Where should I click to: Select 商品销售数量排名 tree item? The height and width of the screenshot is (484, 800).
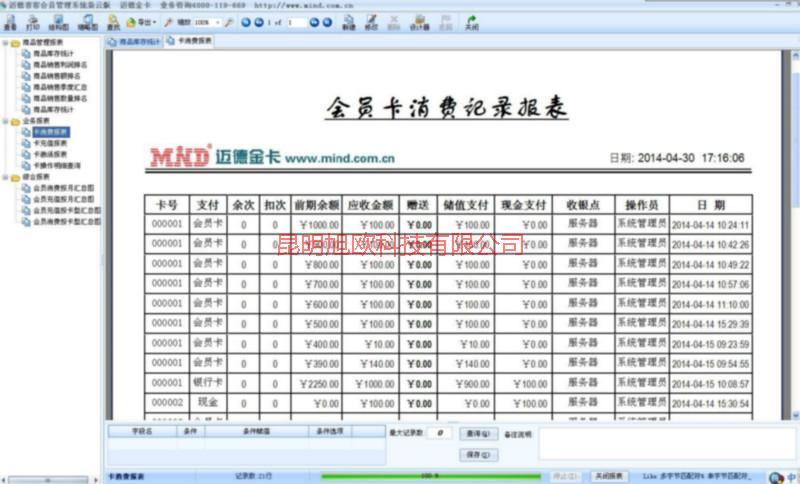60,98
